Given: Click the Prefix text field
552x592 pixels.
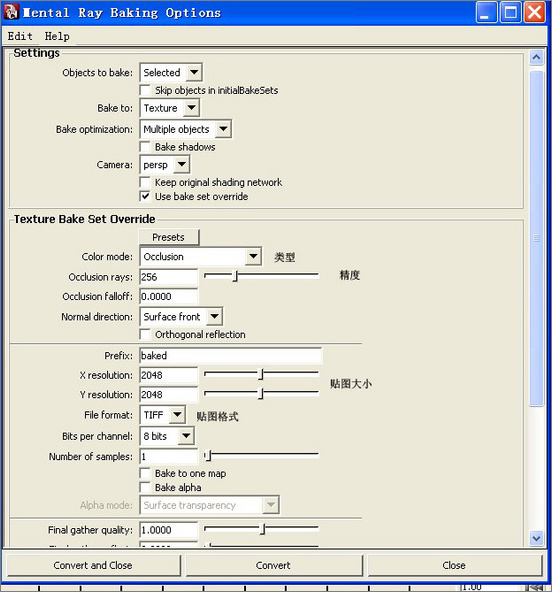Looking at the screenshot, I should click(x=230, y=356).
